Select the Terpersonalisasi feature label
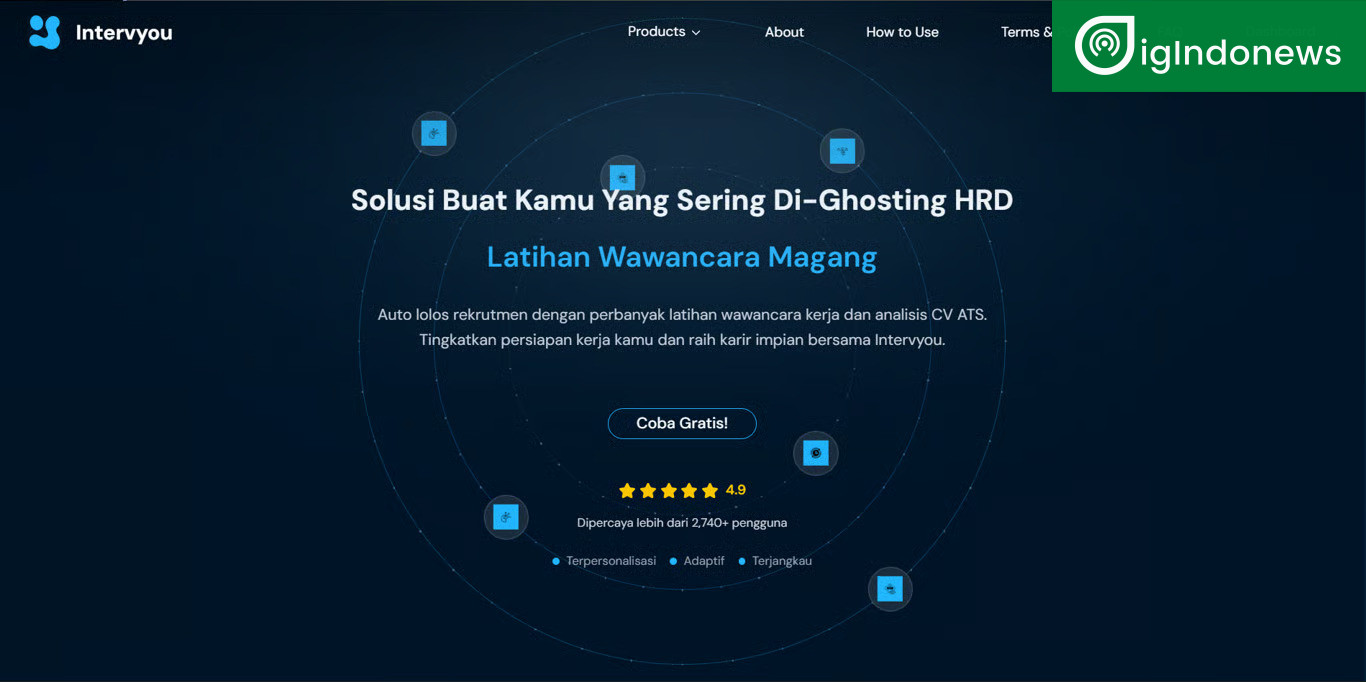Viewport: 1366px width, 682px height. tap(611, 561)
